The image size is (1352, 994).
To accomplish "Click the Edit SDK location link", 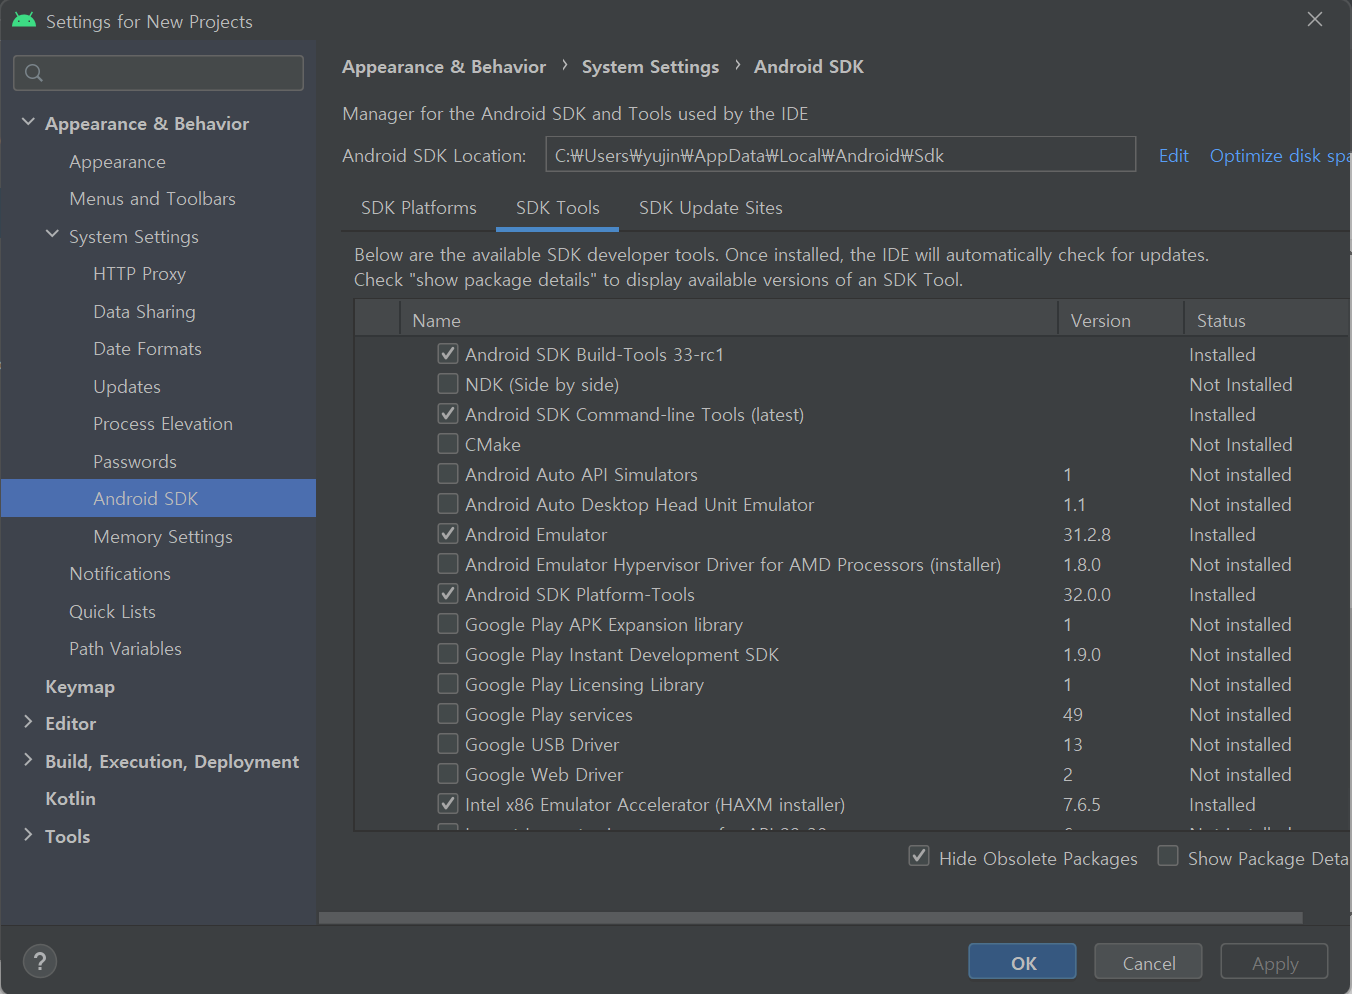I will pyautogui.click(x=1174, y=156).
